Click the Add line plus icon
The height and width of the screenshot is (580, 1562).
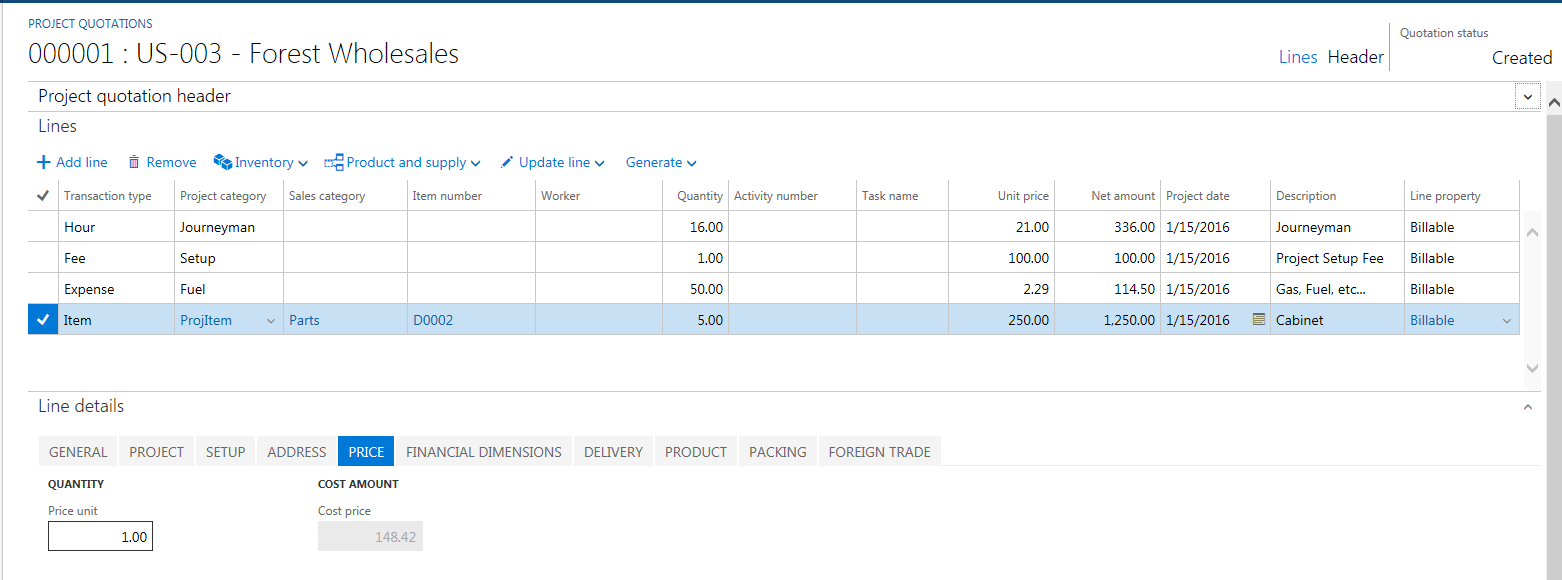(x=43, y=162)
